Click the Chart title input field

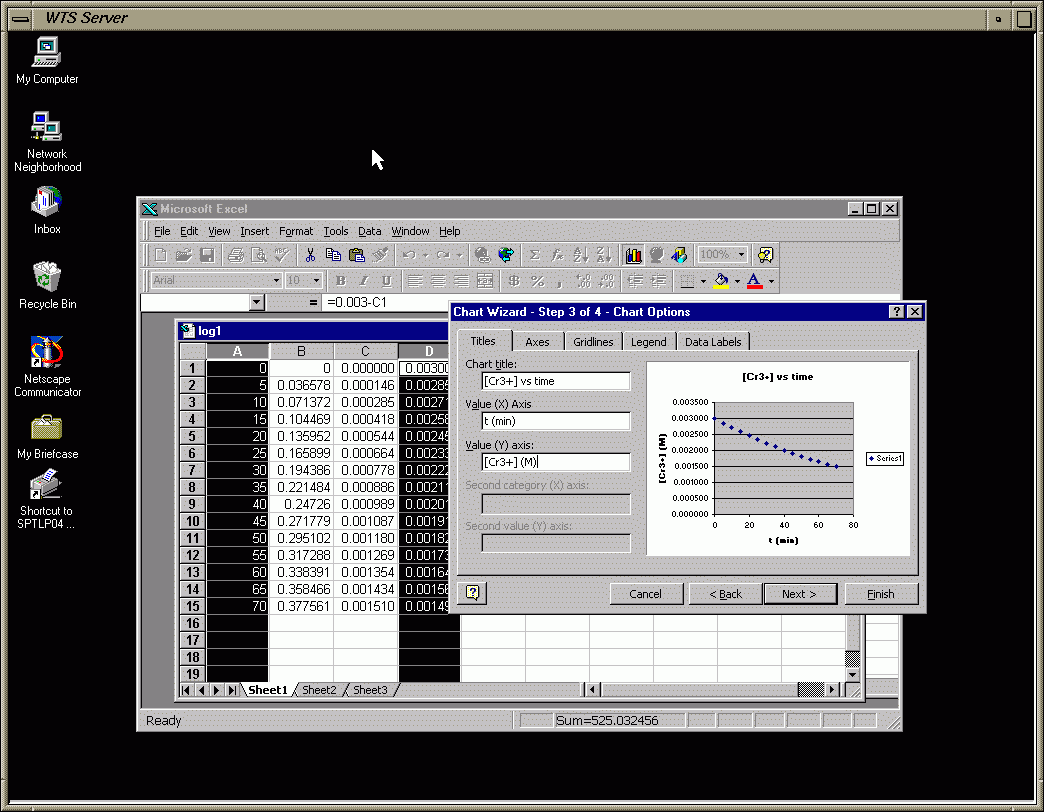tap(556, 381)
